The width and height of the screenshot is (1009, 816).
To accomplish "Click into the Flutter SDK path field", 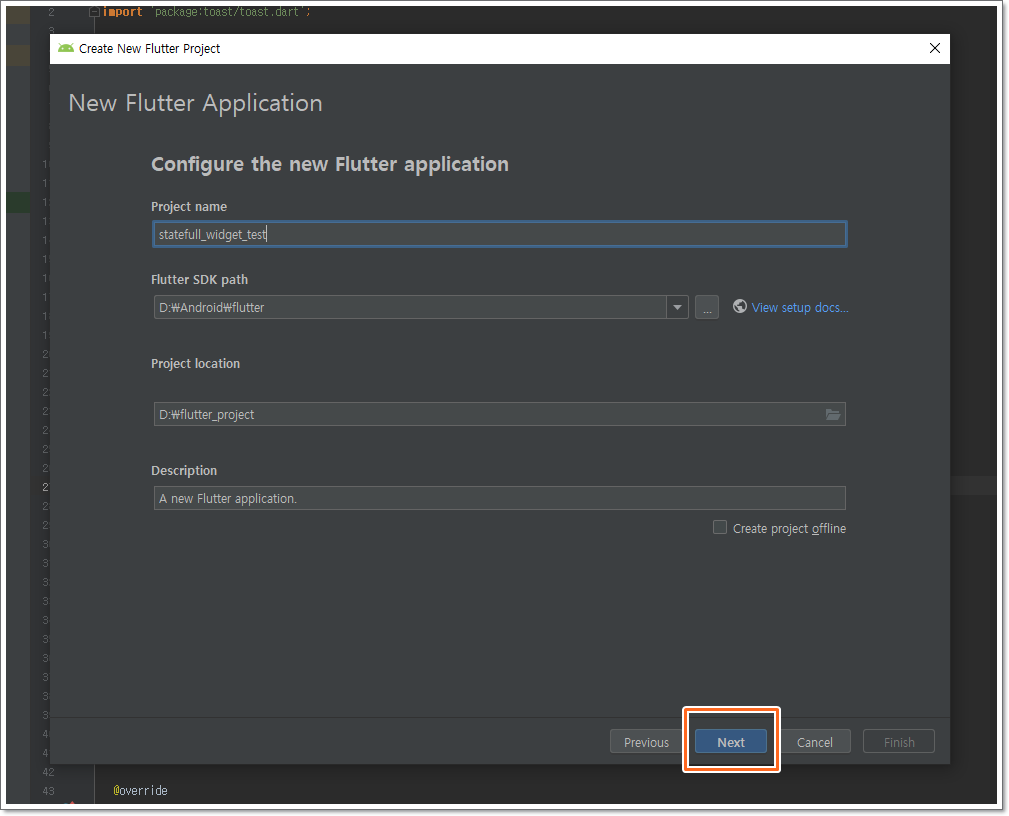I will coord(410,308).
